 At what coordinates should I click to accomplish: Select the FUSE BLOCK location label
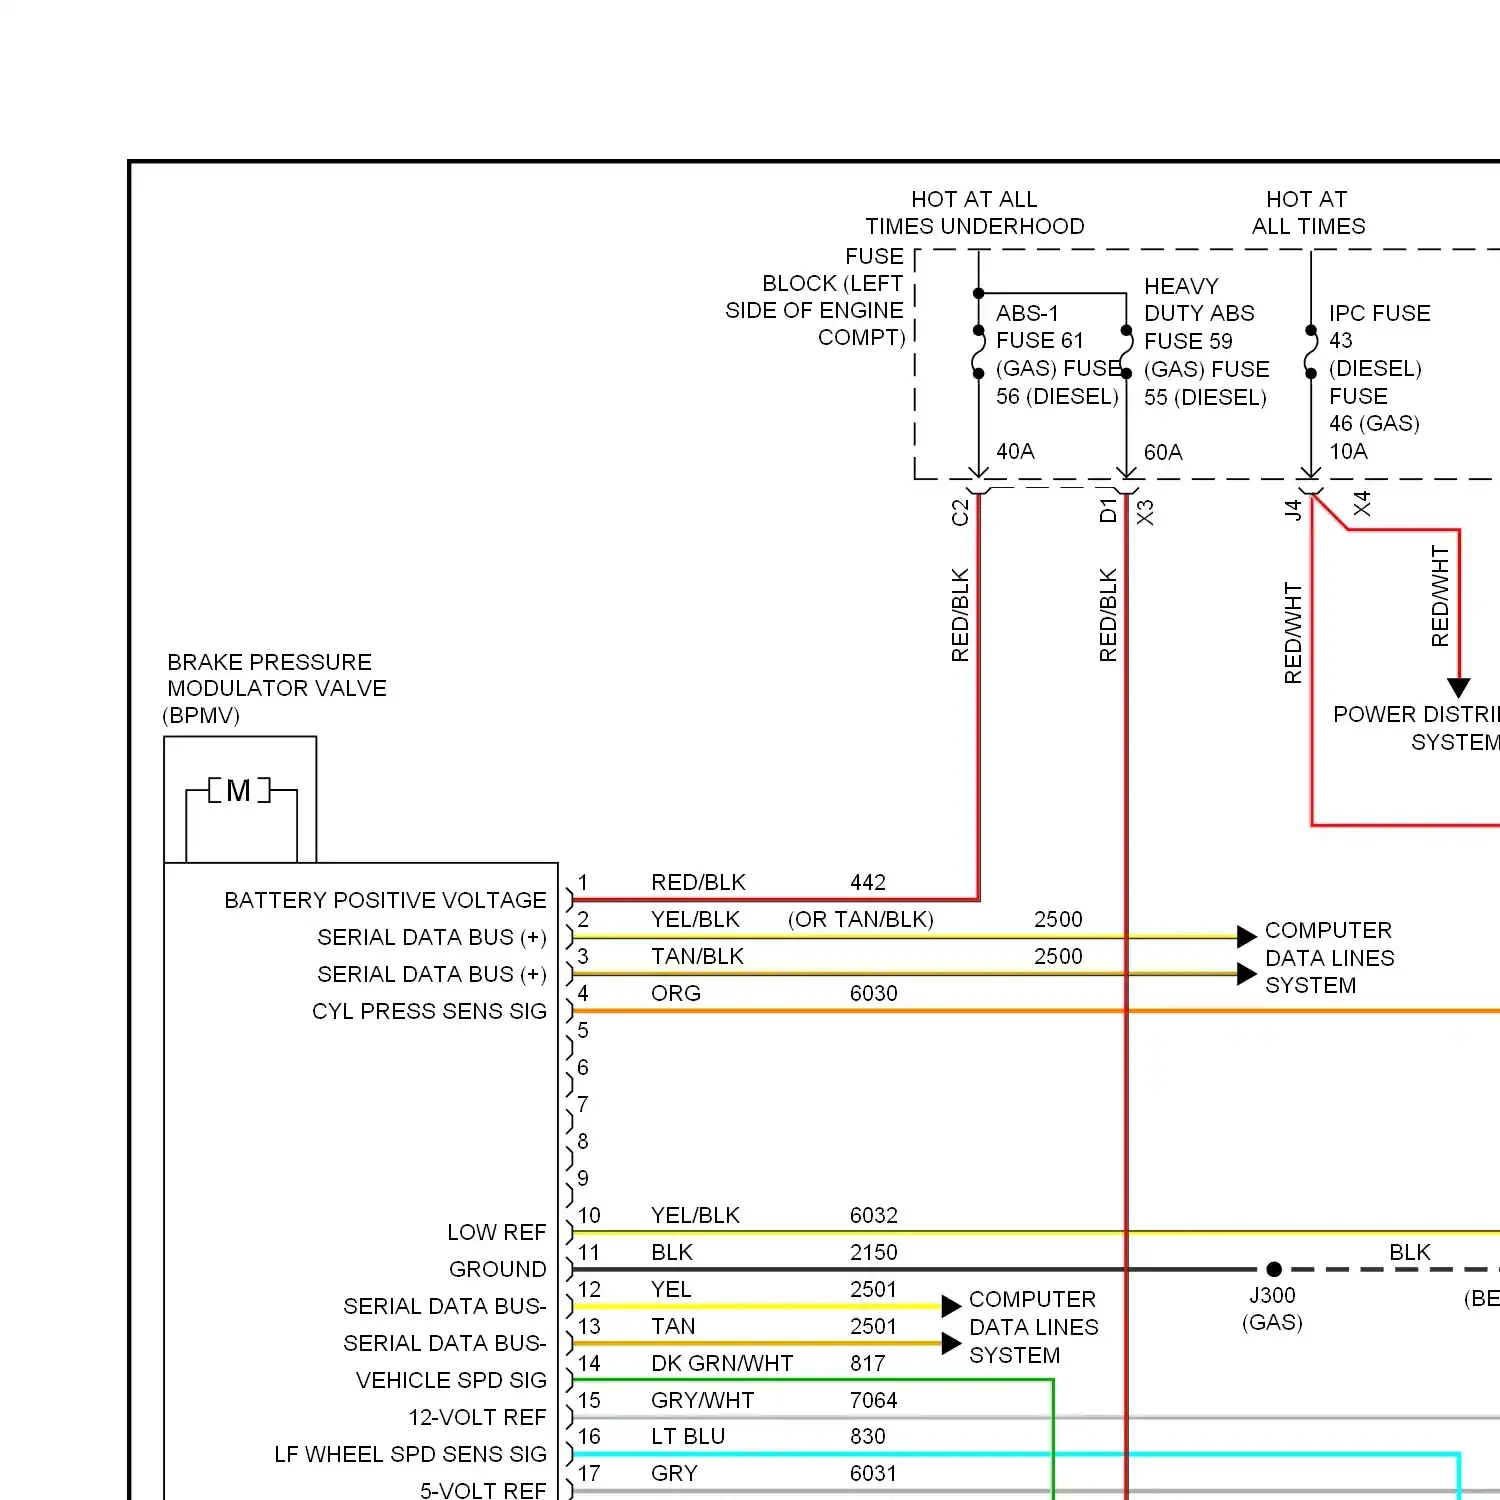(815, 297)
